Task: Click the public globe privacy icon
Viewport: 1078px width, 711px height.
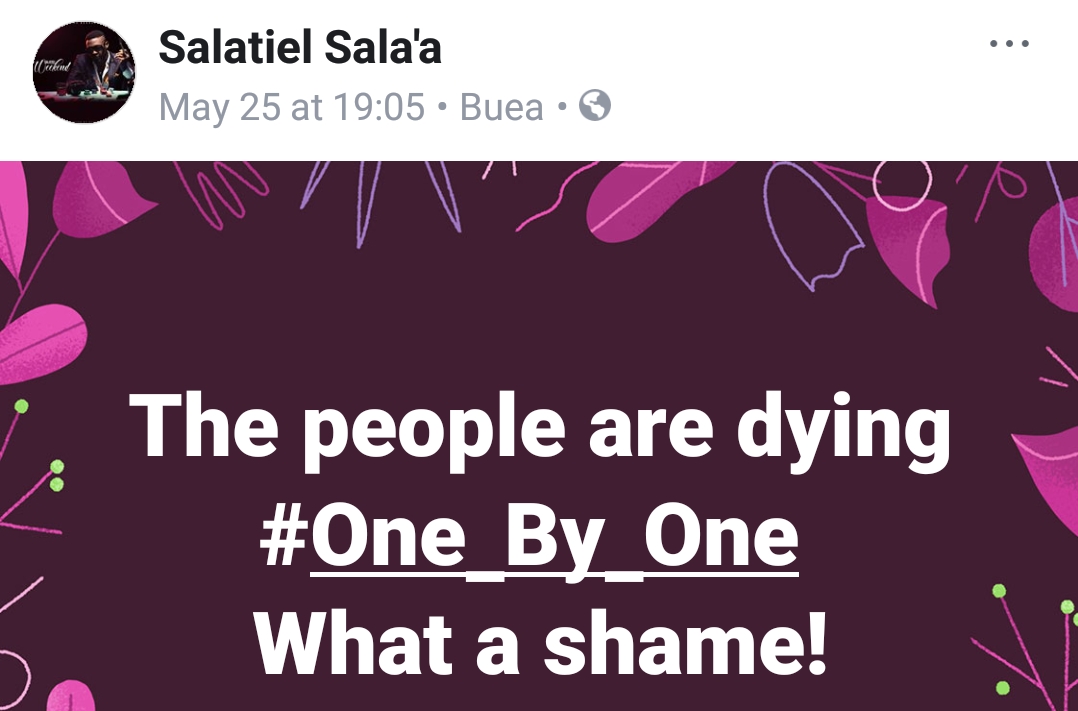Action: tap(595, 105)
